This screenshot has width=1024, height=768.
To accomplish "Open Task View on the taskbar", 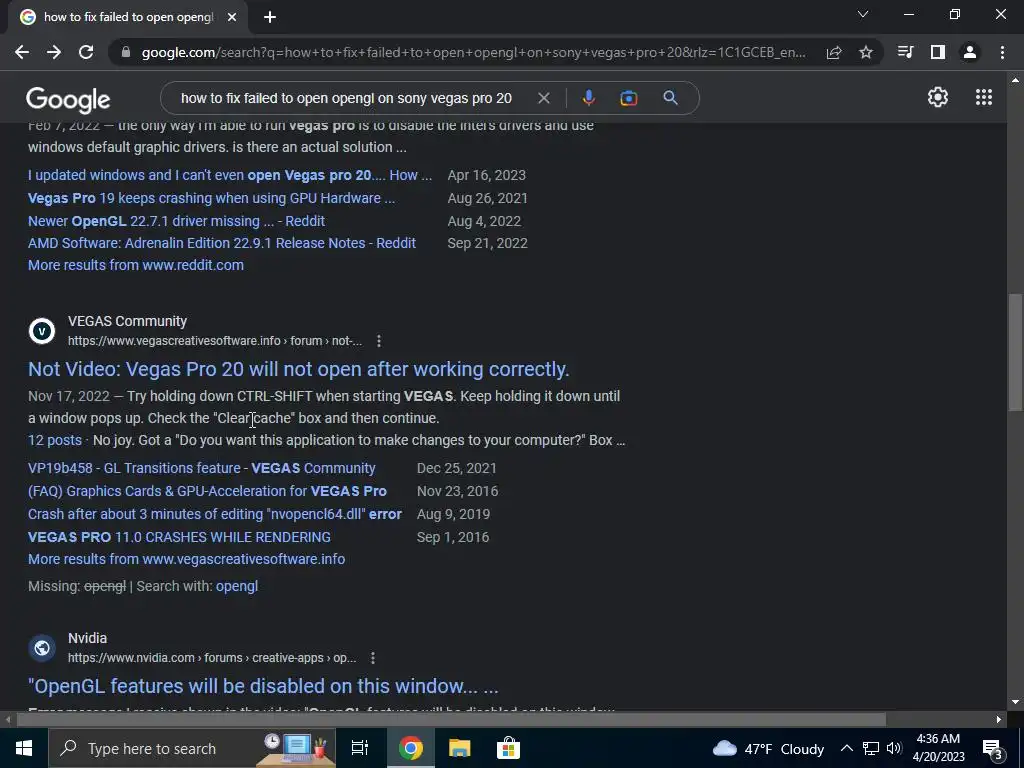I will [x=360, y=748].
